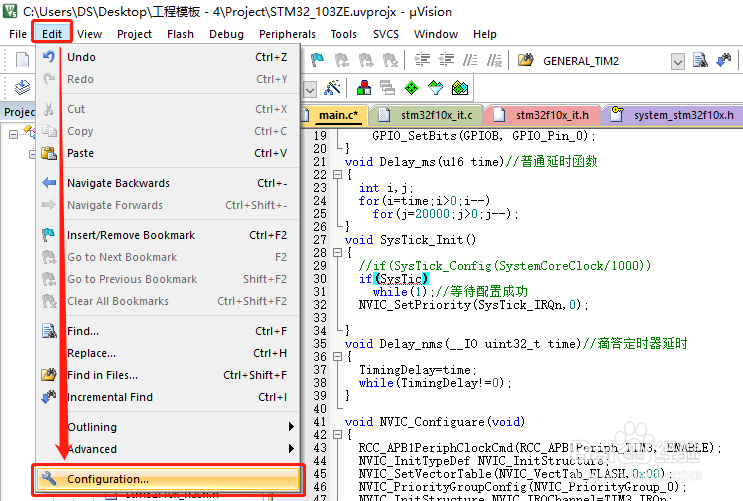Switch to the stm32f10x_it.c tab
743x501 pixels.
[x=428, y=115]
